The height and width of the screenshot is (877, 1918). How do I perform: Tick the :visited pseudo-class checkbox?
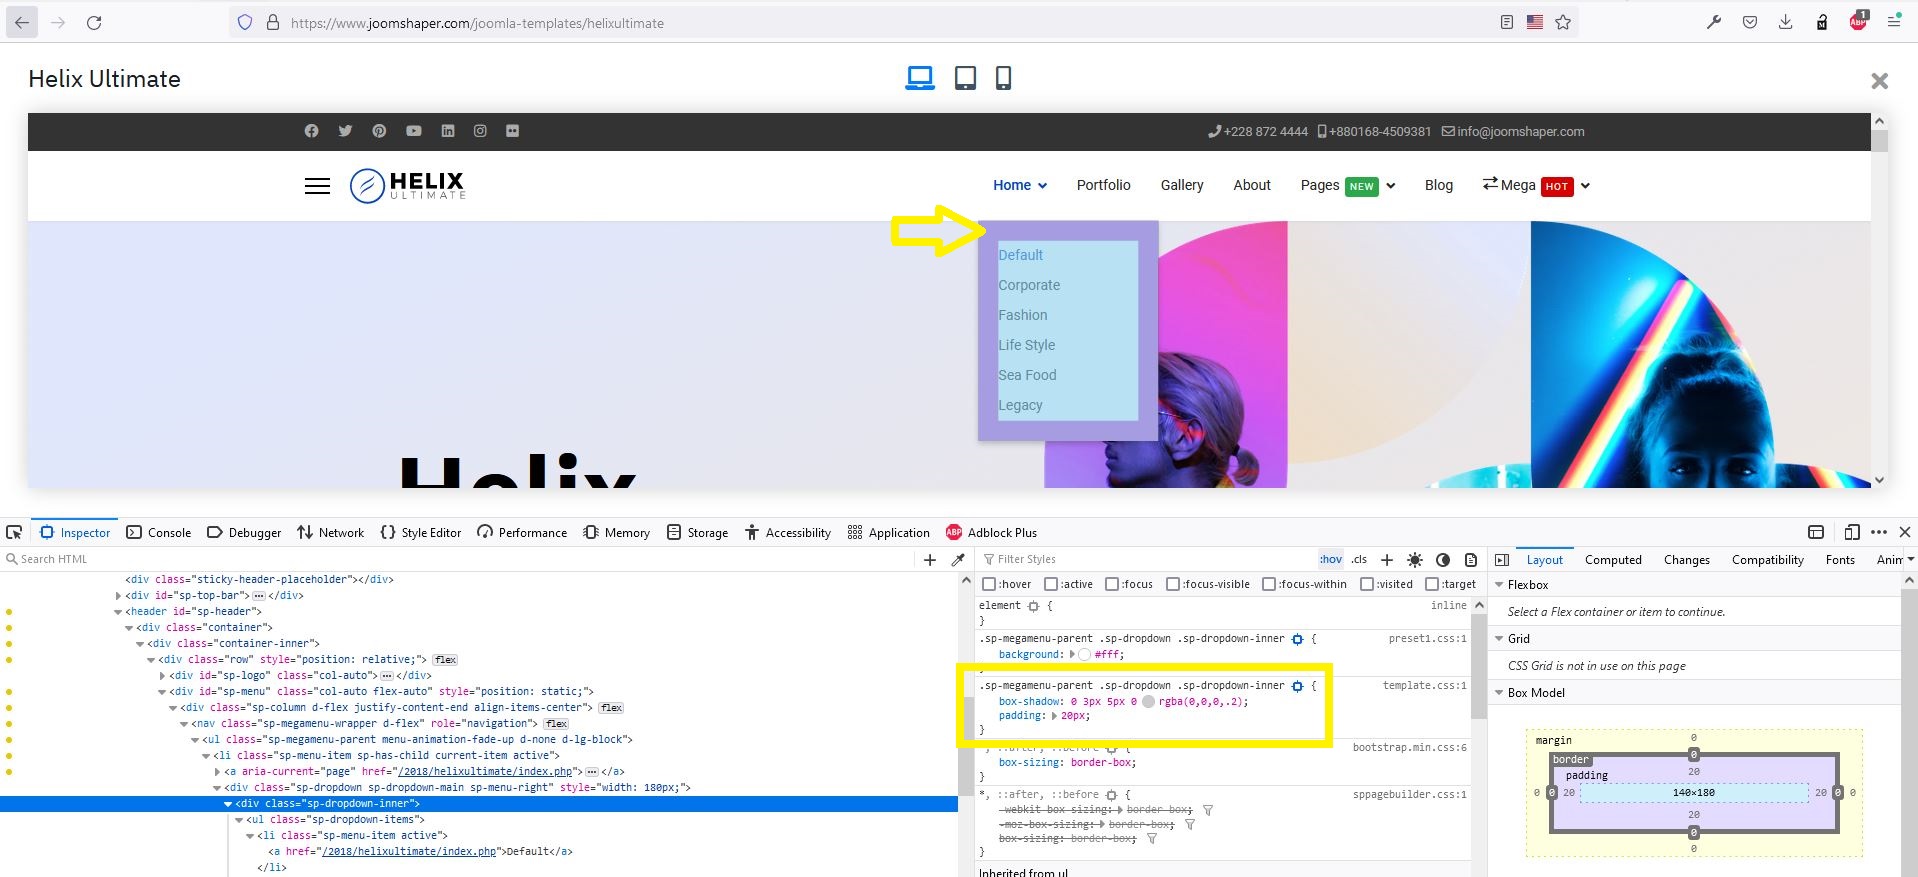pyautogui.click(x=1367, y=584)
